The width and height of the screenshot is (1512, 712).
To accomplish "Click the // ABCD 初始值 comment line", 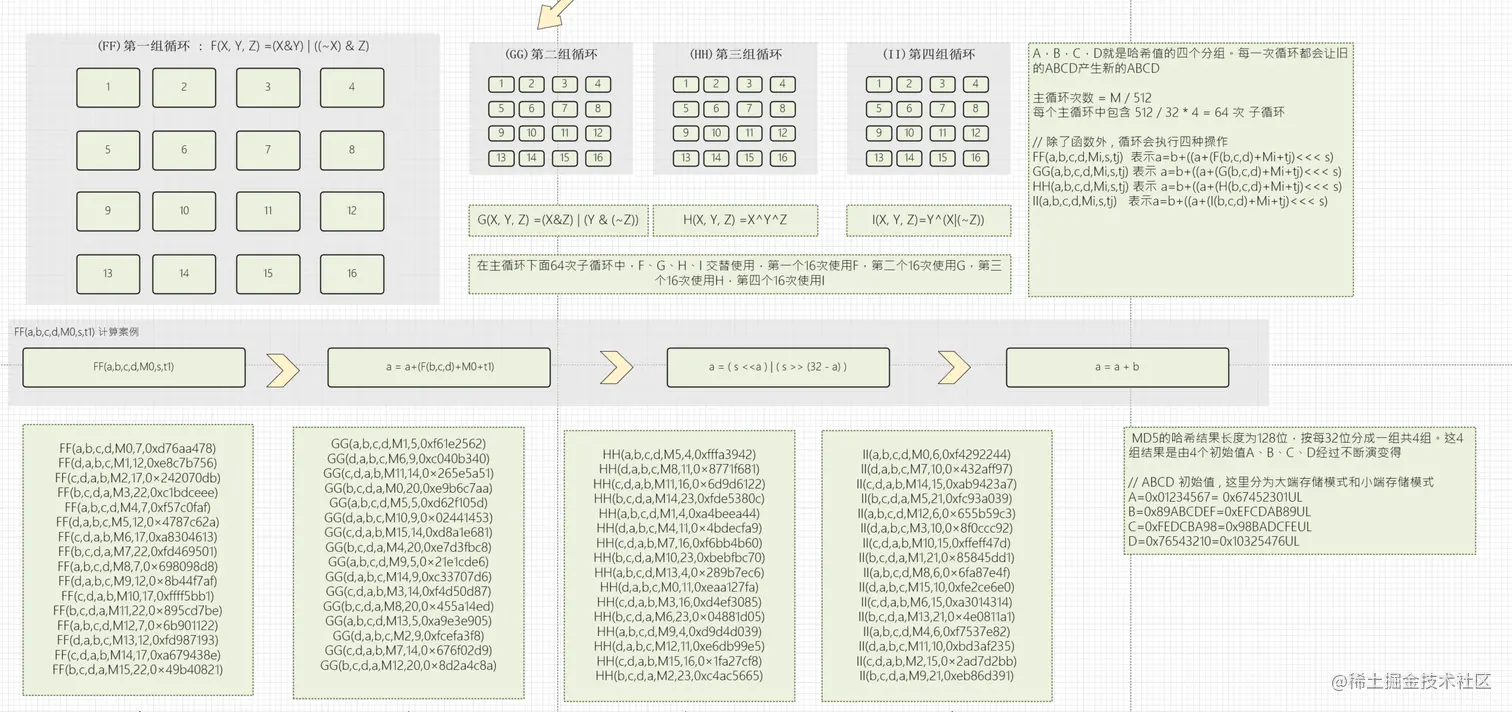I will (x=1280, y=482).
